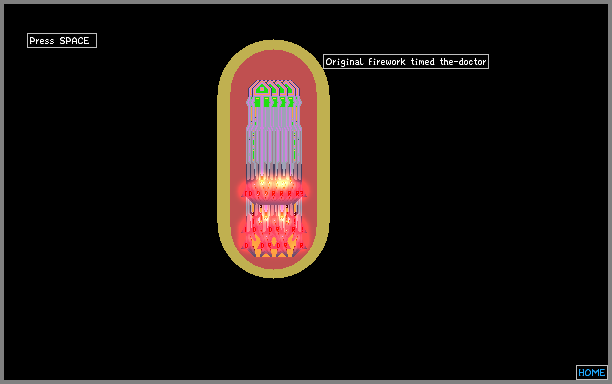Image resolution: width=612 pixels, height=384 pixels.
Task: Select the Original firework timed the-doctor label
Action: [x=406, y=62]
